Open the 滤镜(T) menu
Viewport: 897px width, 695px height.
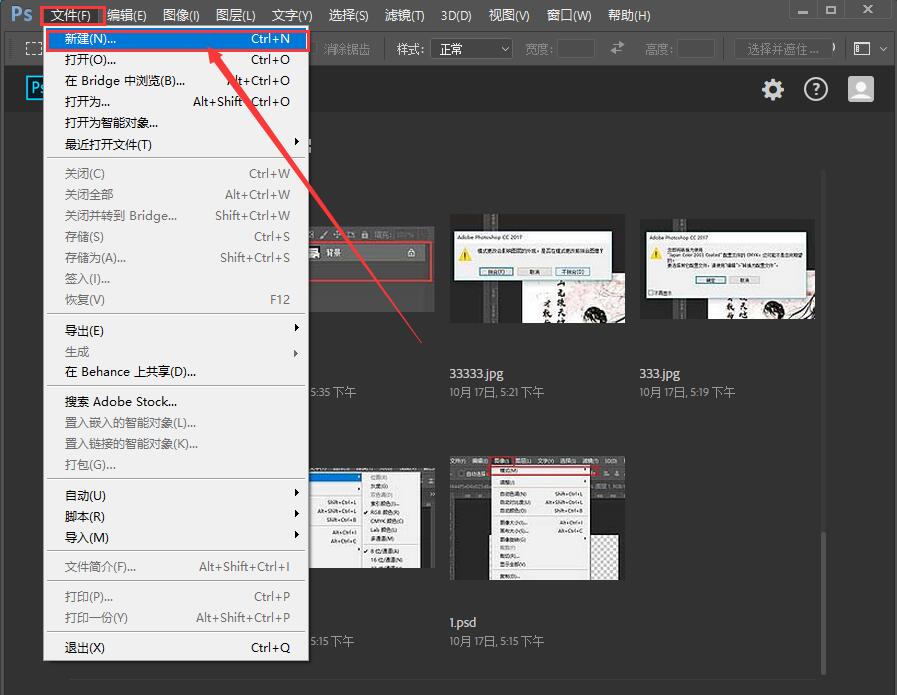click(x=404, y=15)
